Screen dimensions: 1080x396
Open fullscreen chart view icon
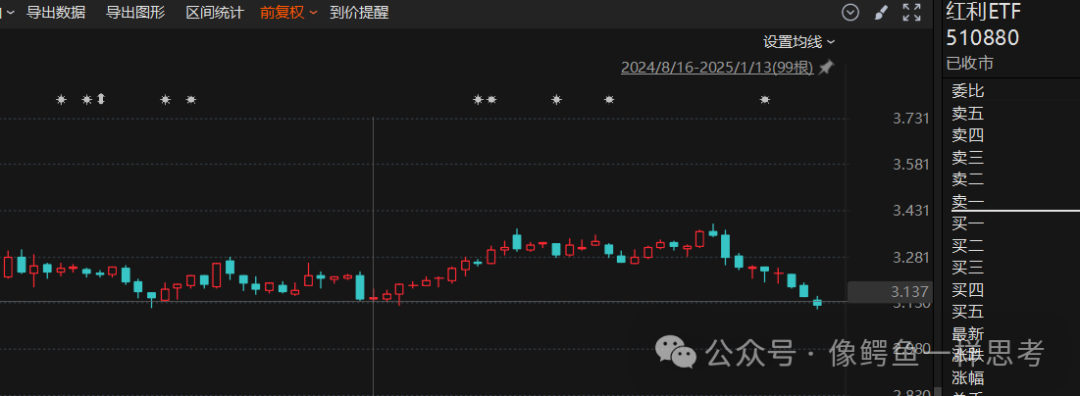912,12
